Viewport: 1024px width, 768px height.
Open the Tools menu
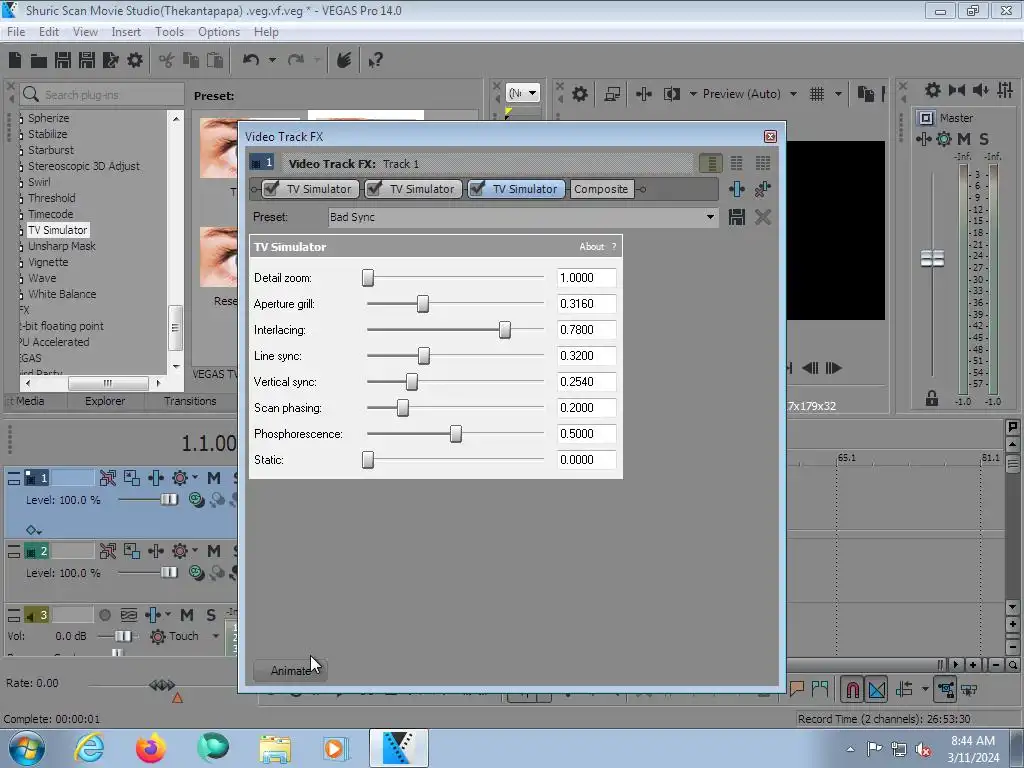pos(169,32)
